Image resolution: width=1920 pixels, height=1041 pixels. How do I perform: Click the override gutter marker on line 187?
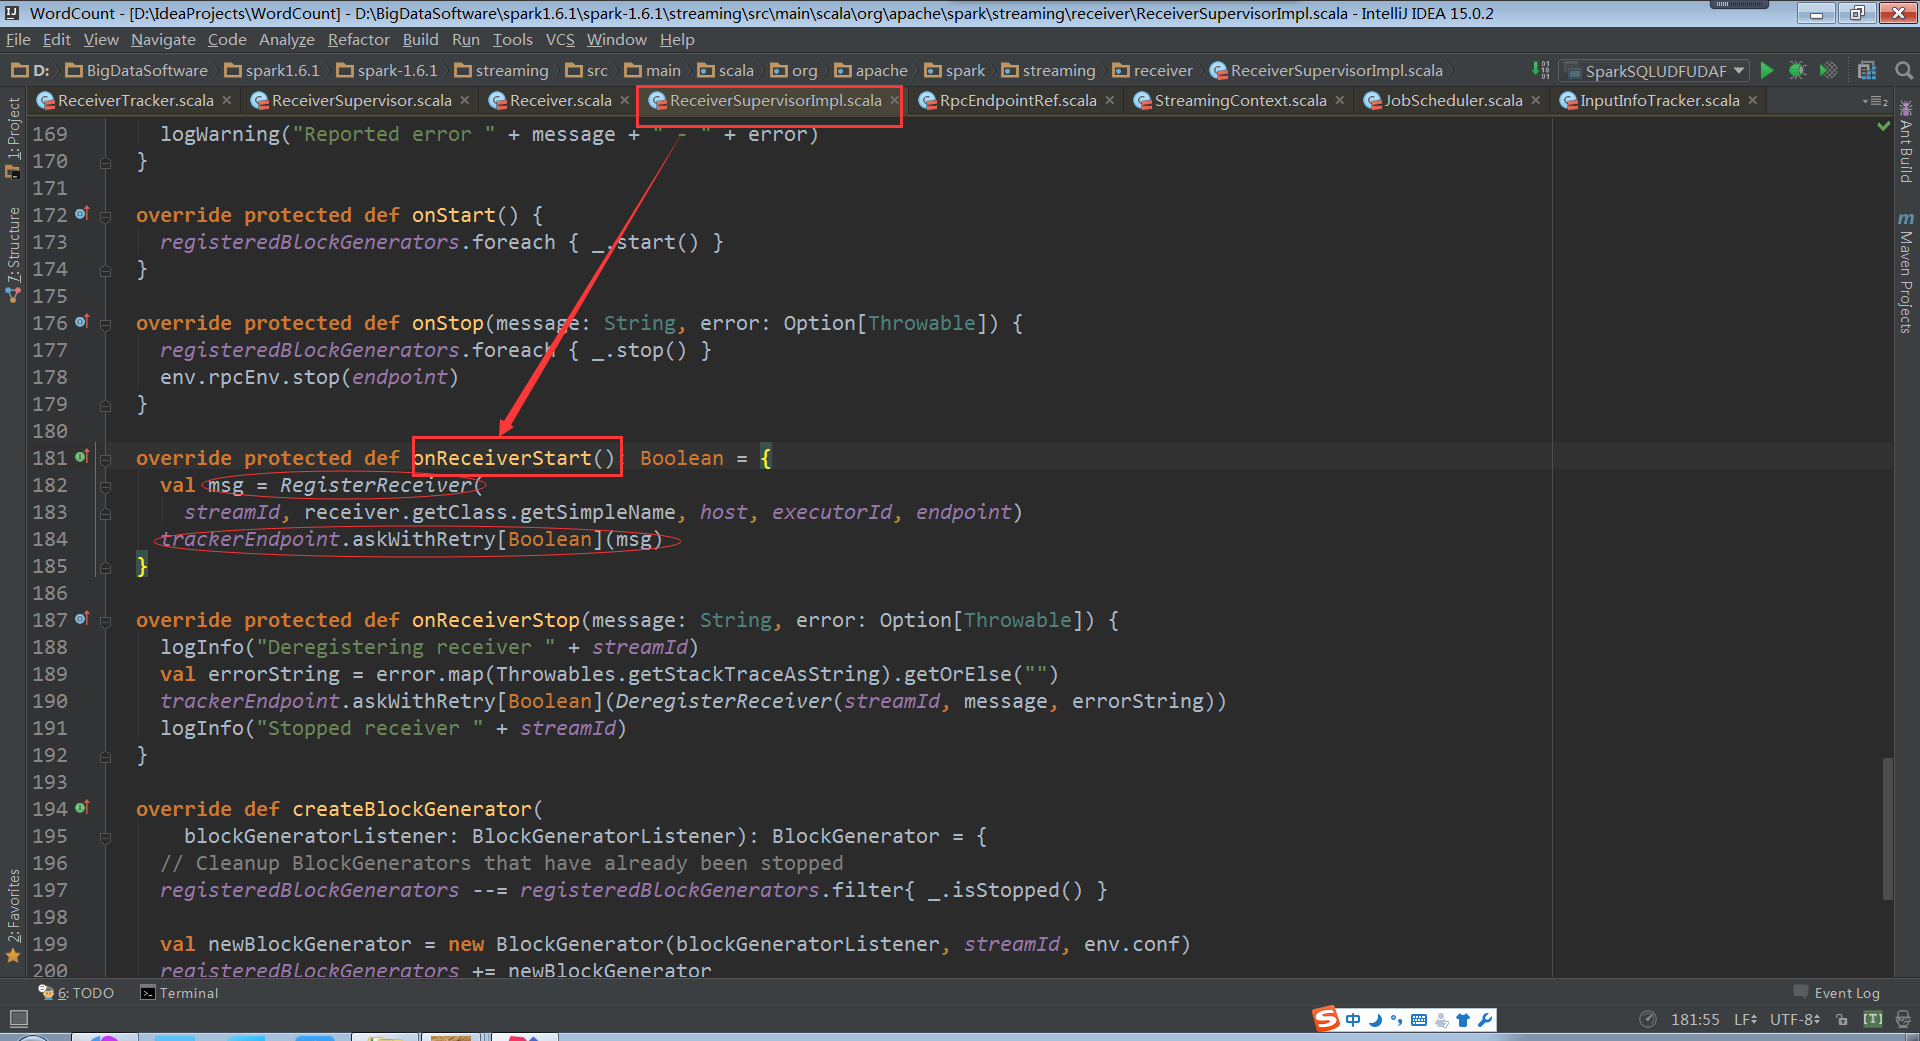tap(82, 618)
